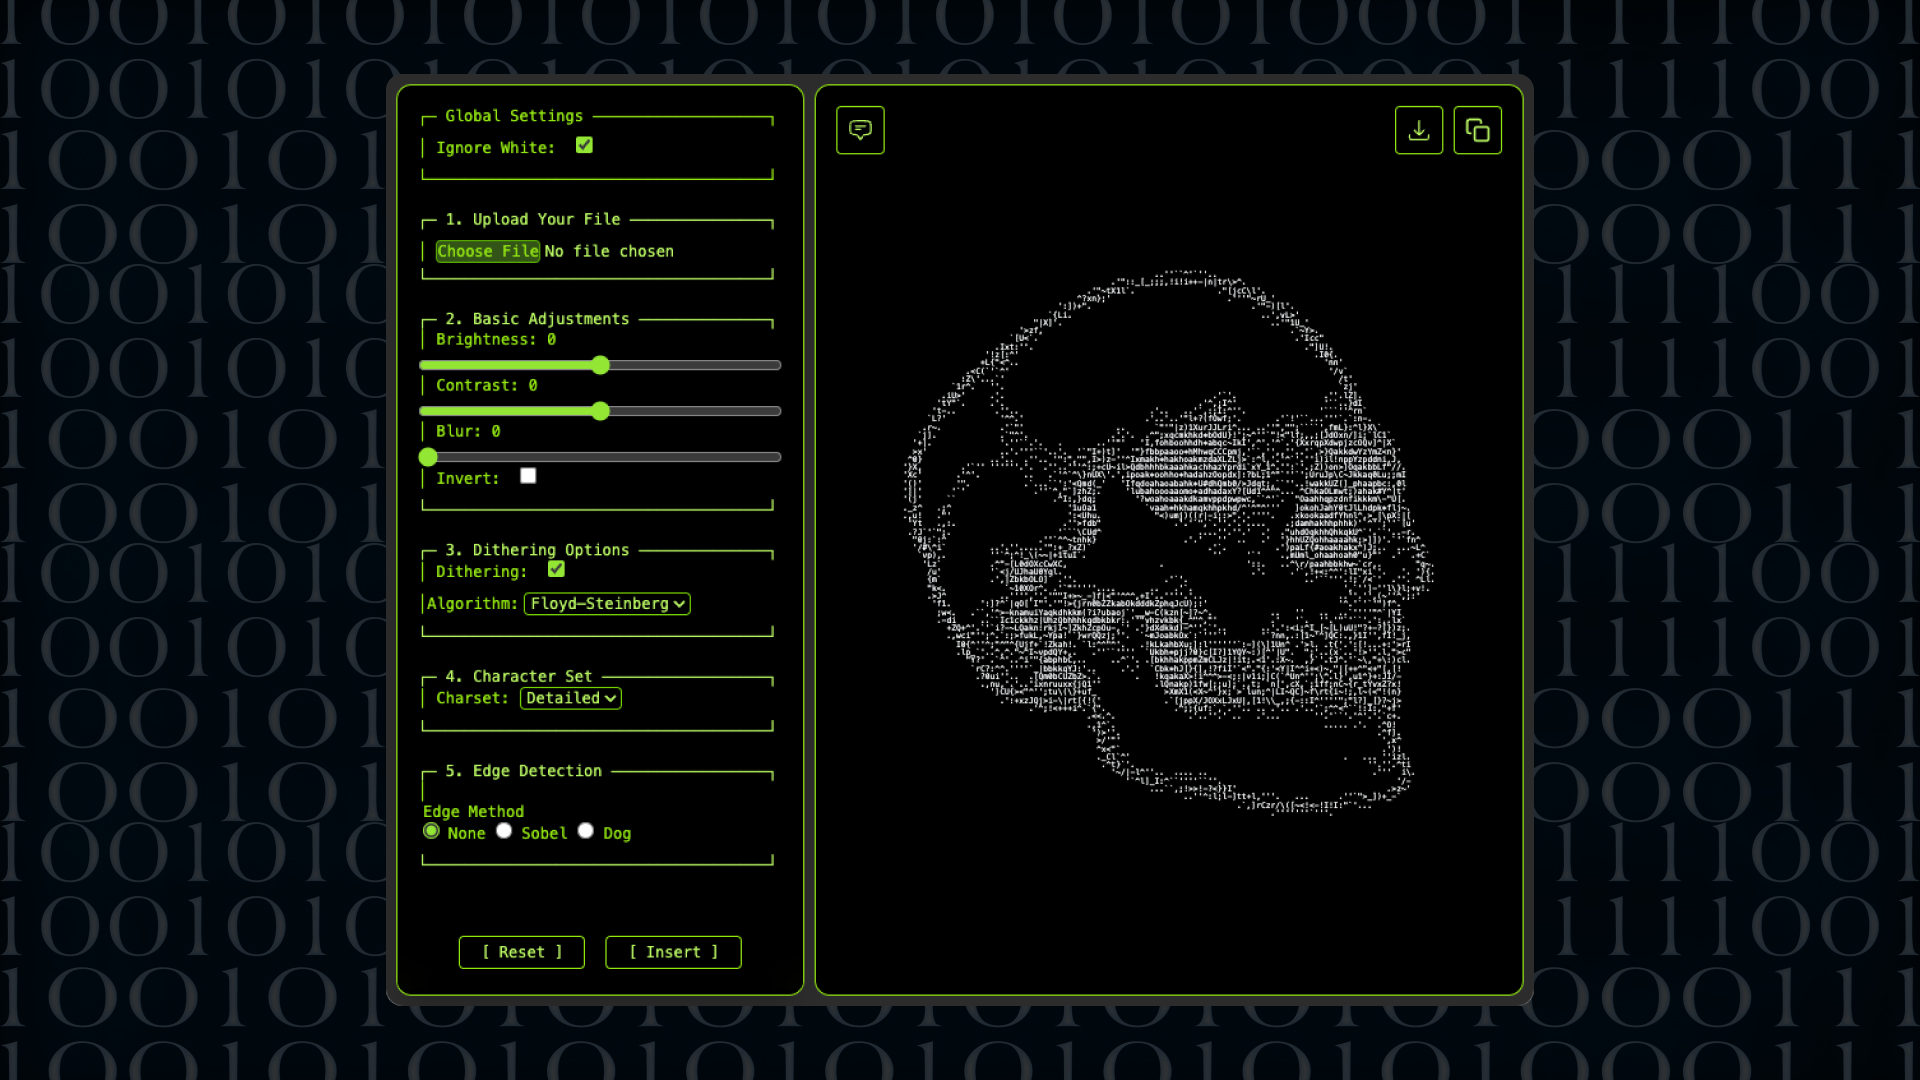
Task: Click the Blur slider handle
Action: [428, 457]
